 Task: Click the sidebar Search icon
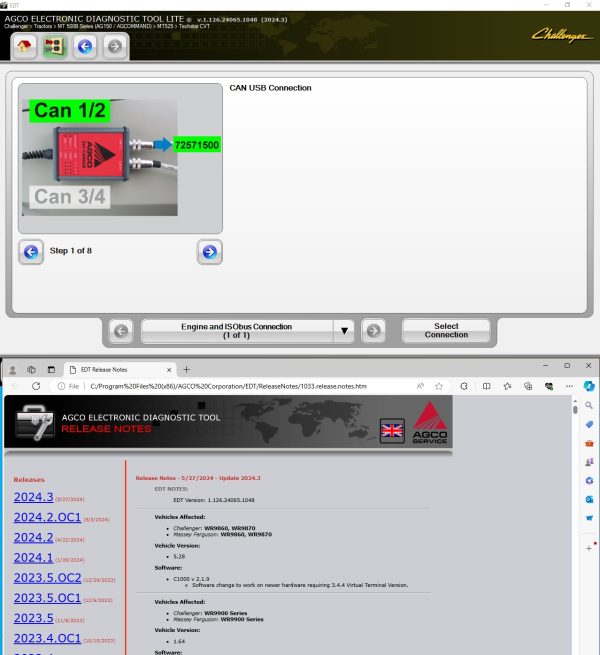[x=589, y=406]
